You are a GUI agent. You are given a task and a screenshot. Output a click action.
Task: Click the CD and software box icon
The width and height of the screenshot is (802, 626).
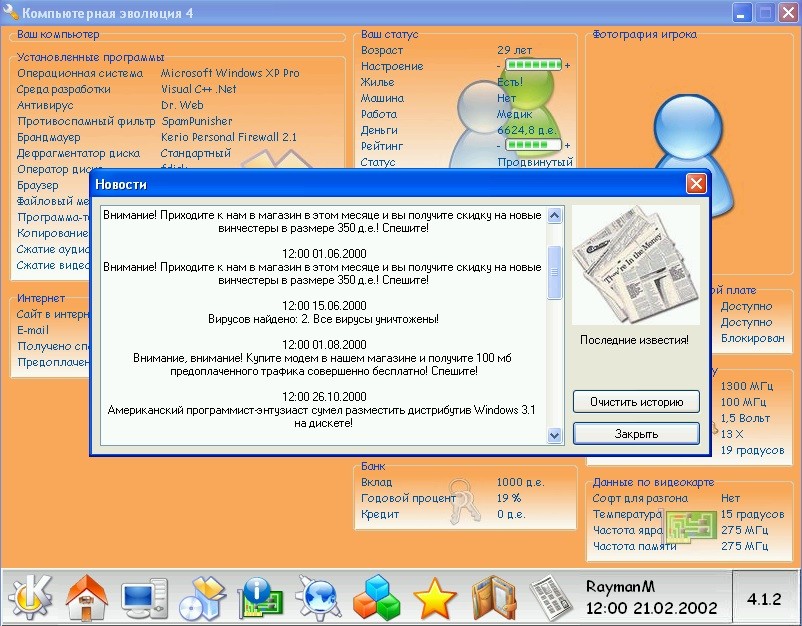[x=202, y=597]
